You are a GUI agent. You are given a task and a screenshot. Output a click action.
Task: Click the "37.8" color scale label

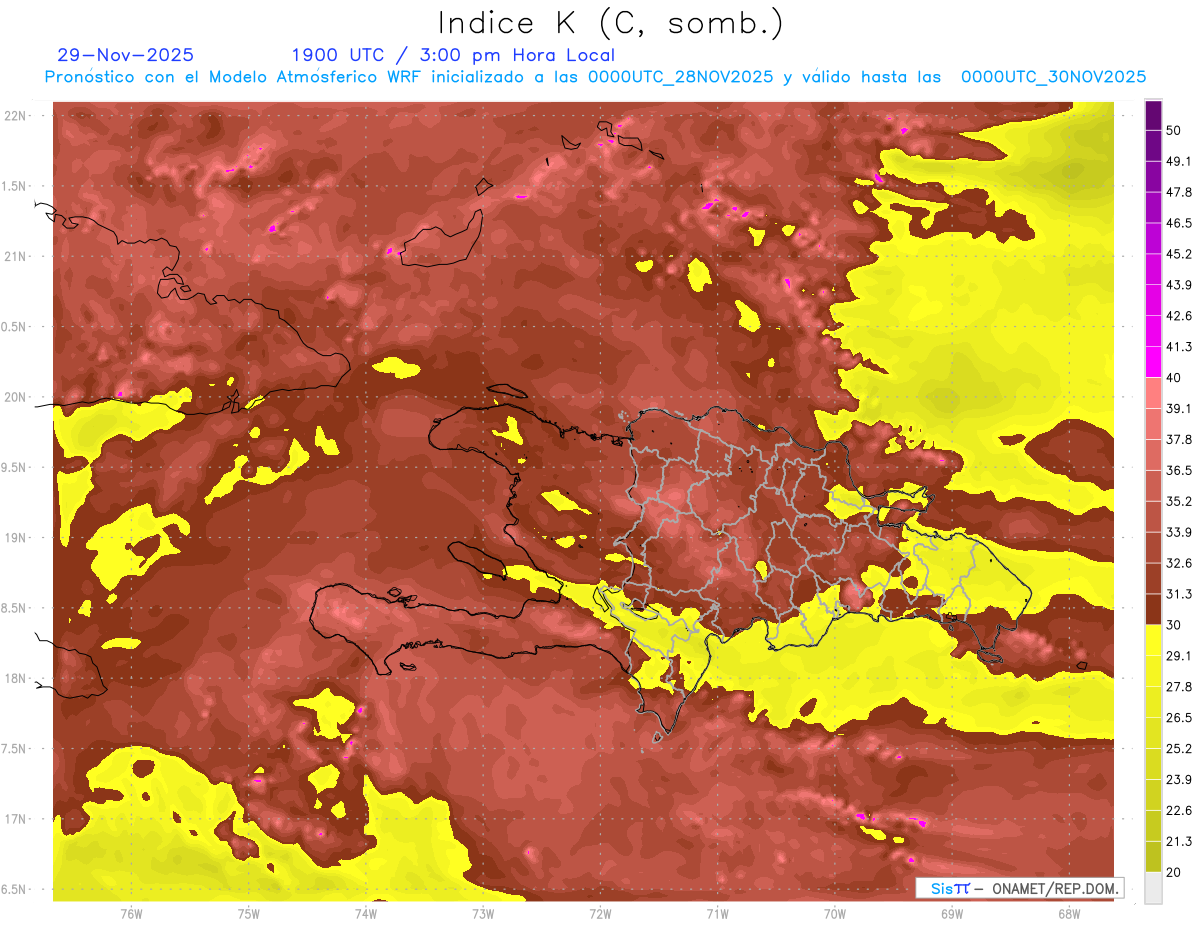1179,439
